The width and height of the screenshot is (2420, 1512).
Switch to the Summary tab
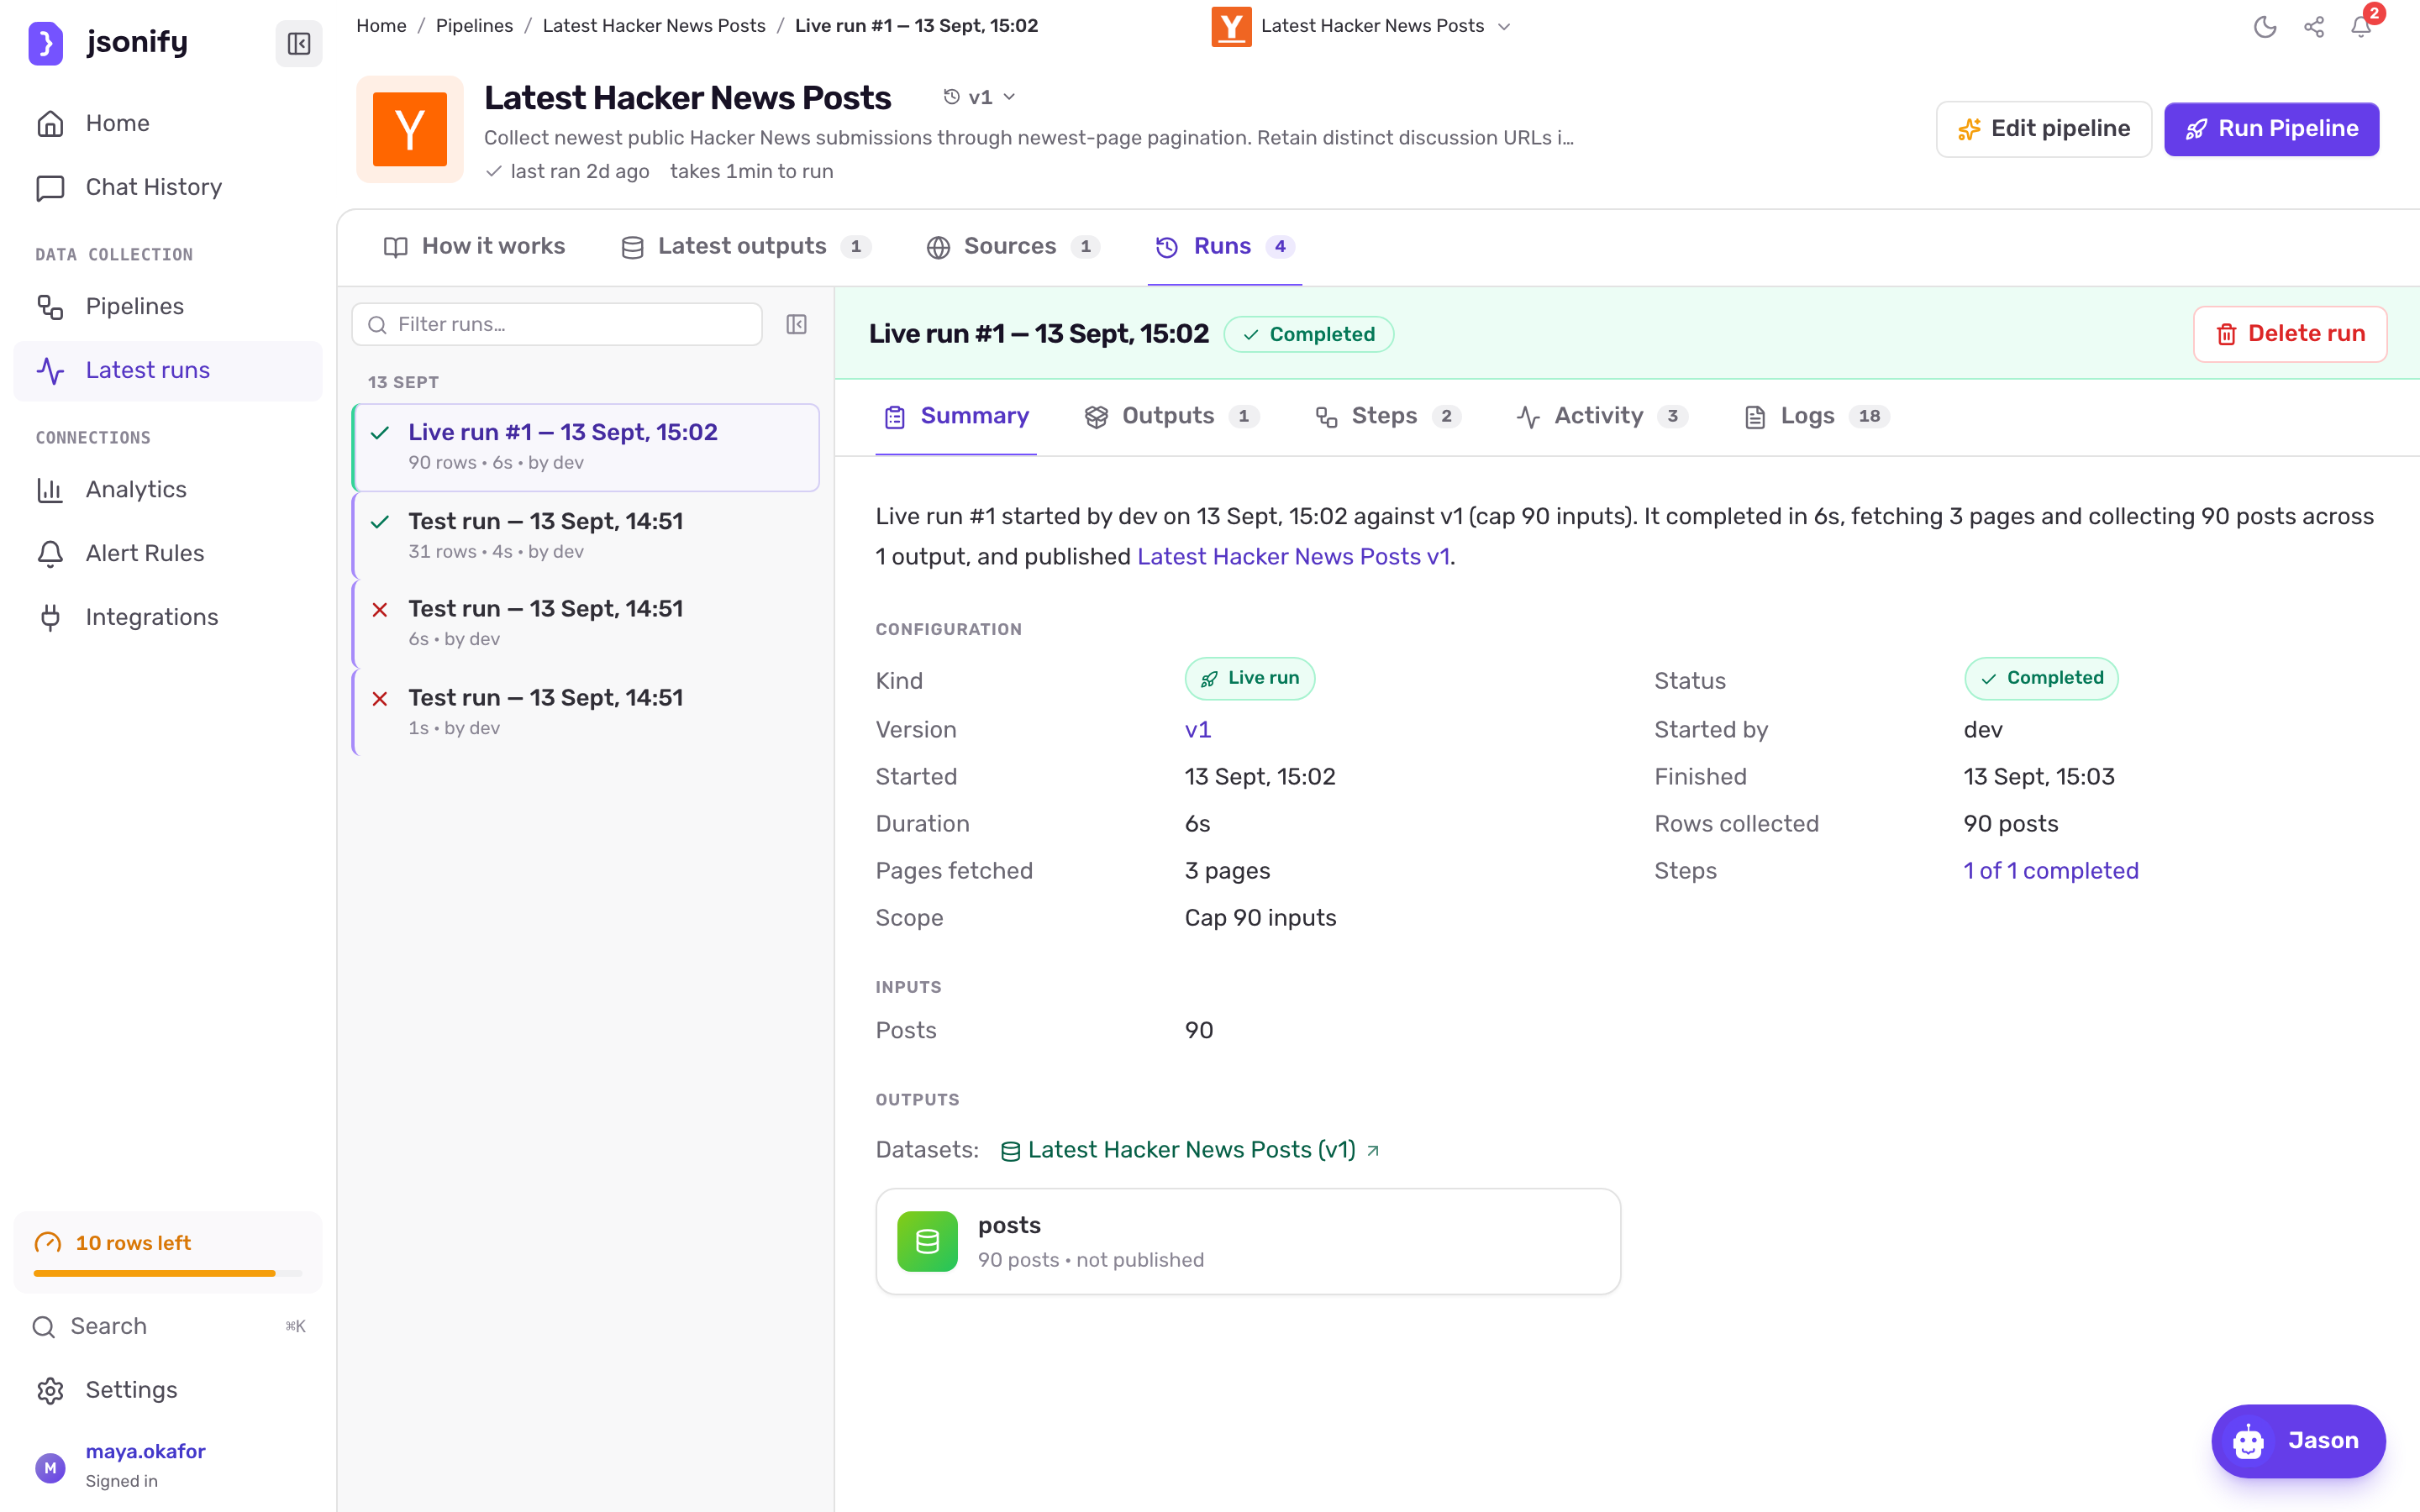956,416
